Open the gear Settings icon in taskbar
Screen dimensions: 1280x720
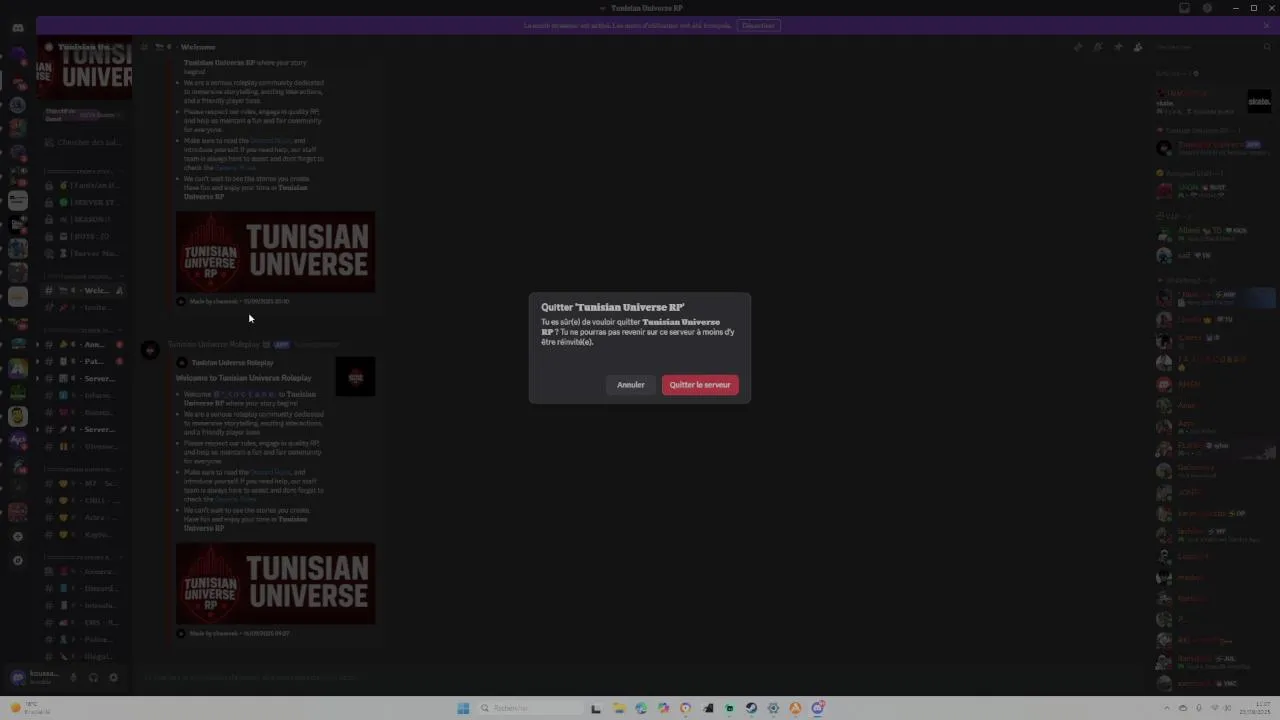point(773,708)
